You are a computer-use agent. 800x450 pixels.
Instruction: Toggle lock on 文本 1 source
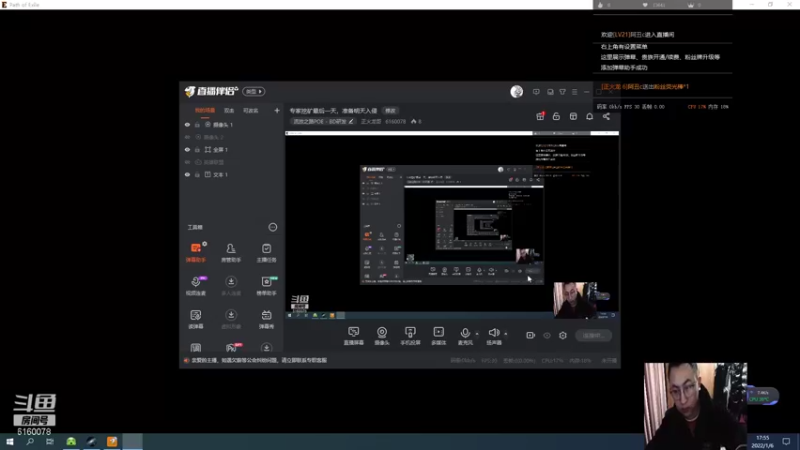[x=197, y=174]
